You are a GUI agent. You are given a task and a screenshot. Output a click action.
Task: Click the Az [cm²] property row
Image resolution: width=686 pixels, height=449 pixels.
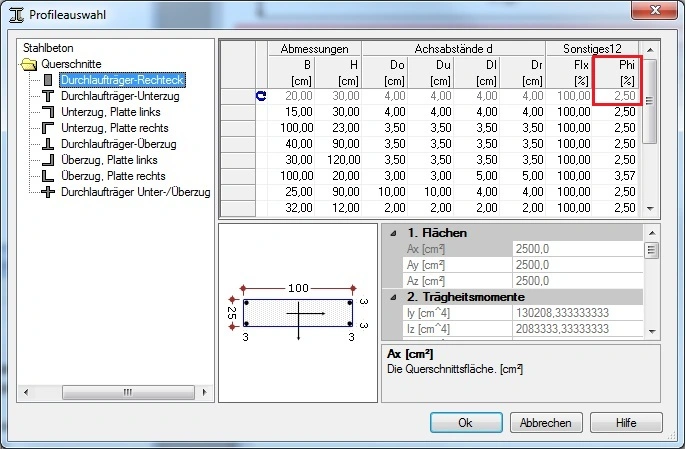(x=523, y=281)
